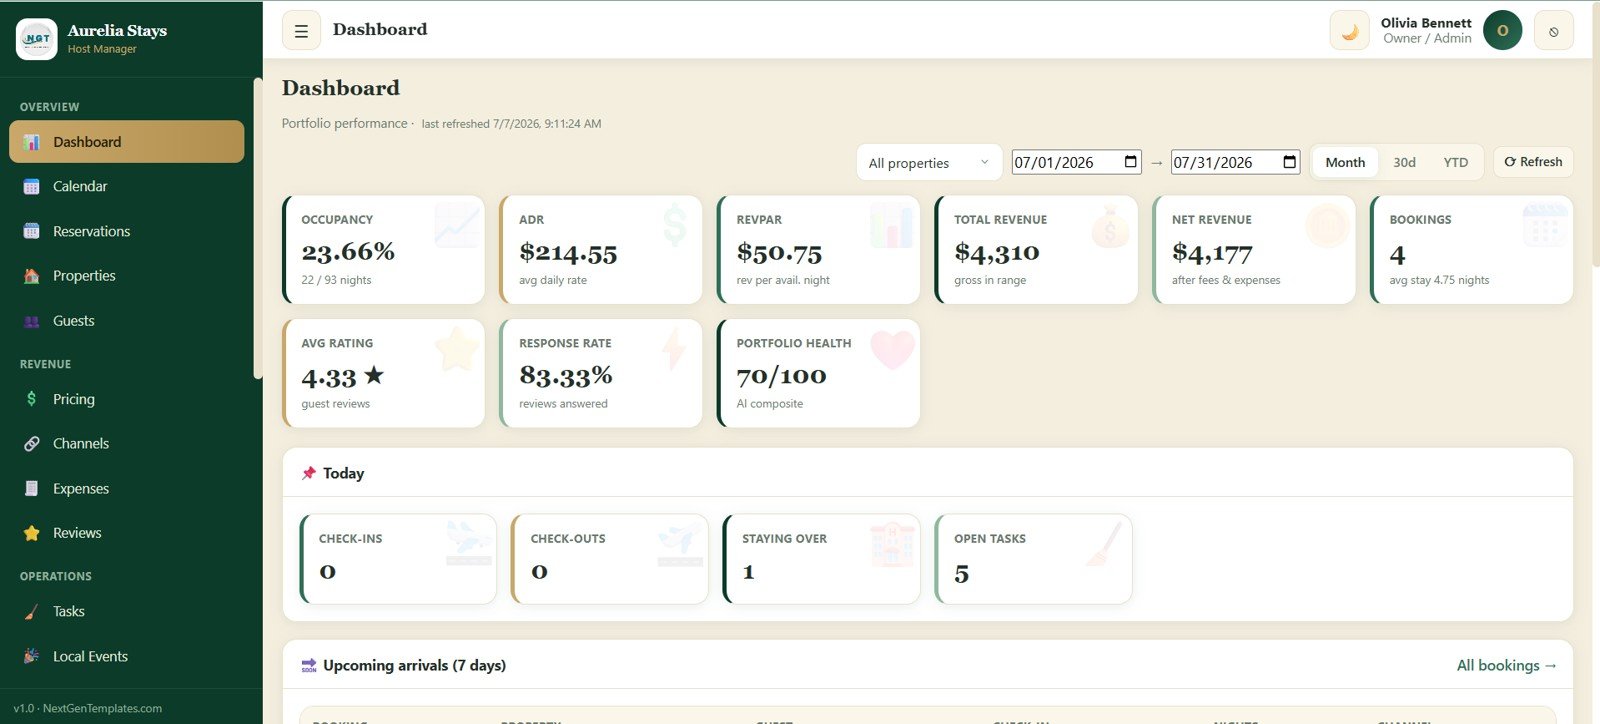Click the 22 / 93 nights text
1600x724 pixels.
click(336, 280)
